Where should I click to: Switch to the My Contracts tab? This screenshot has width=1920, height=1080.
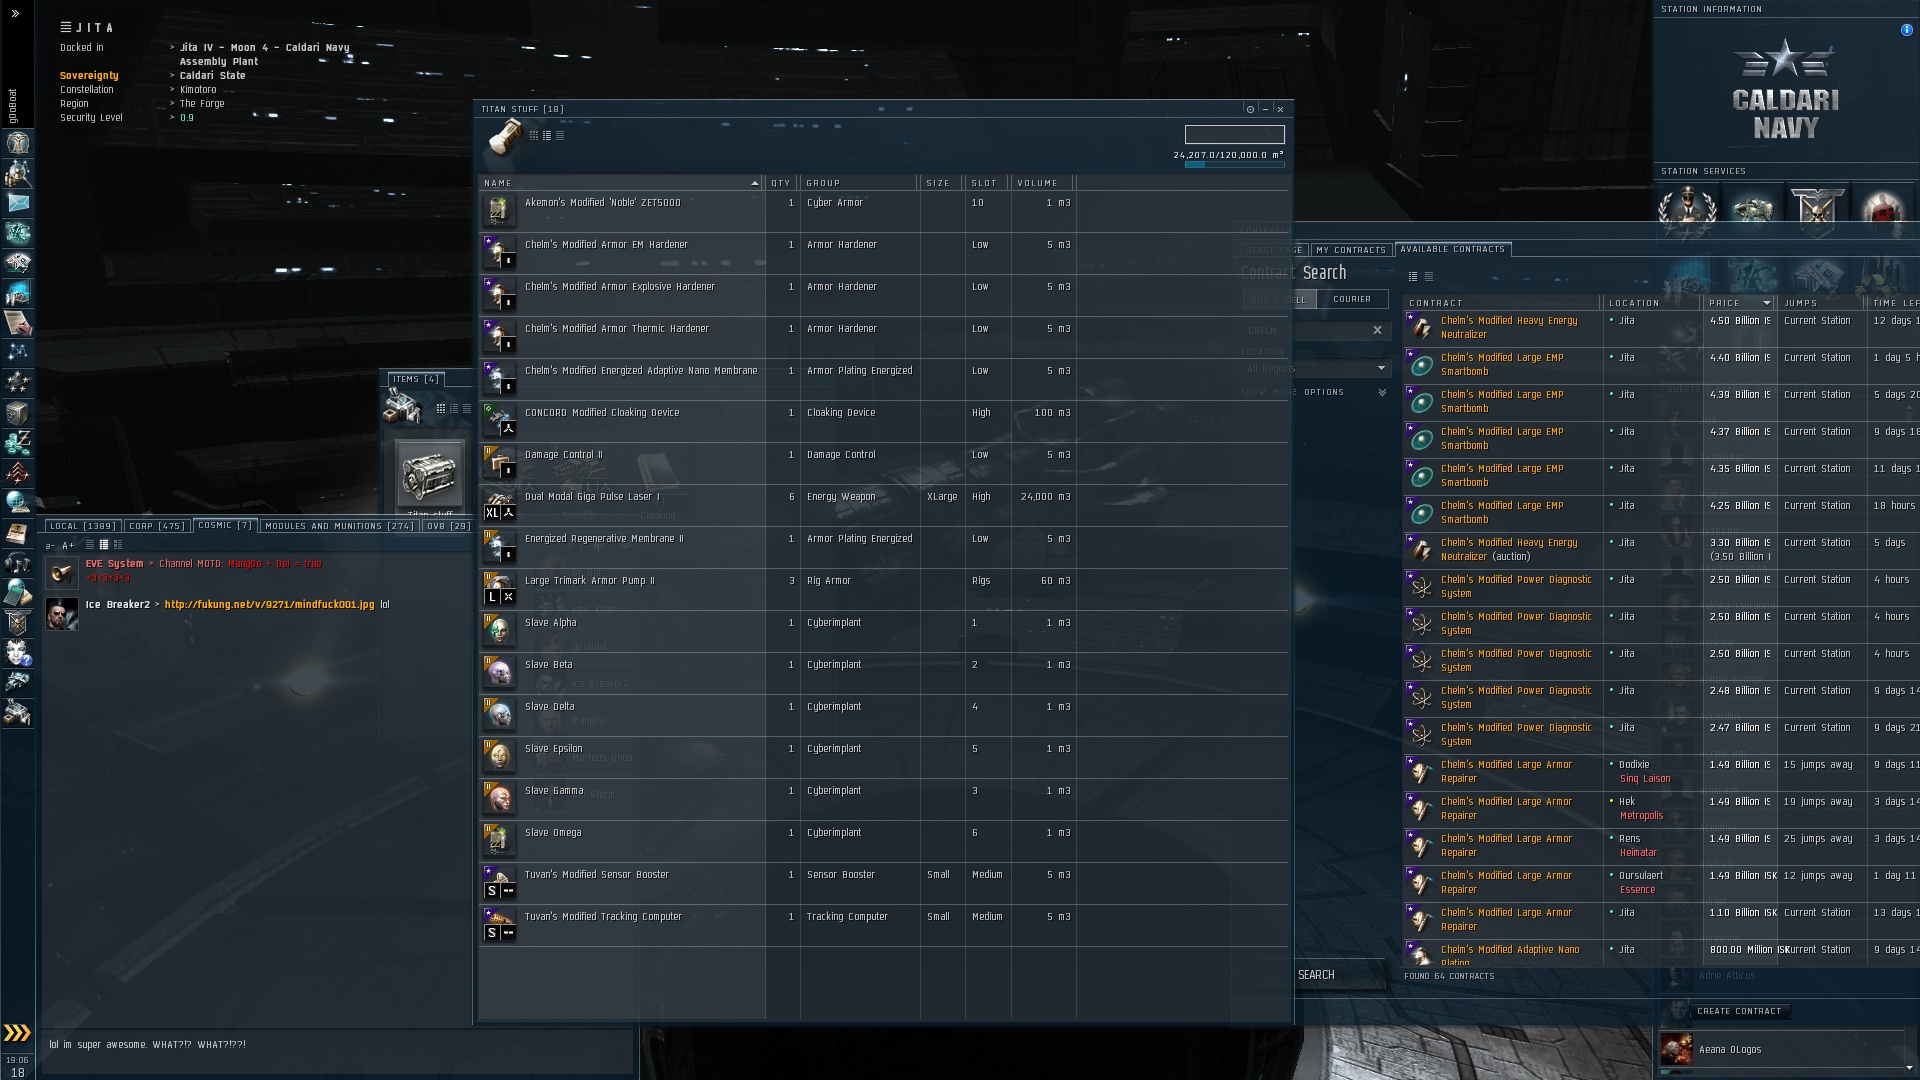[1350, 250]
